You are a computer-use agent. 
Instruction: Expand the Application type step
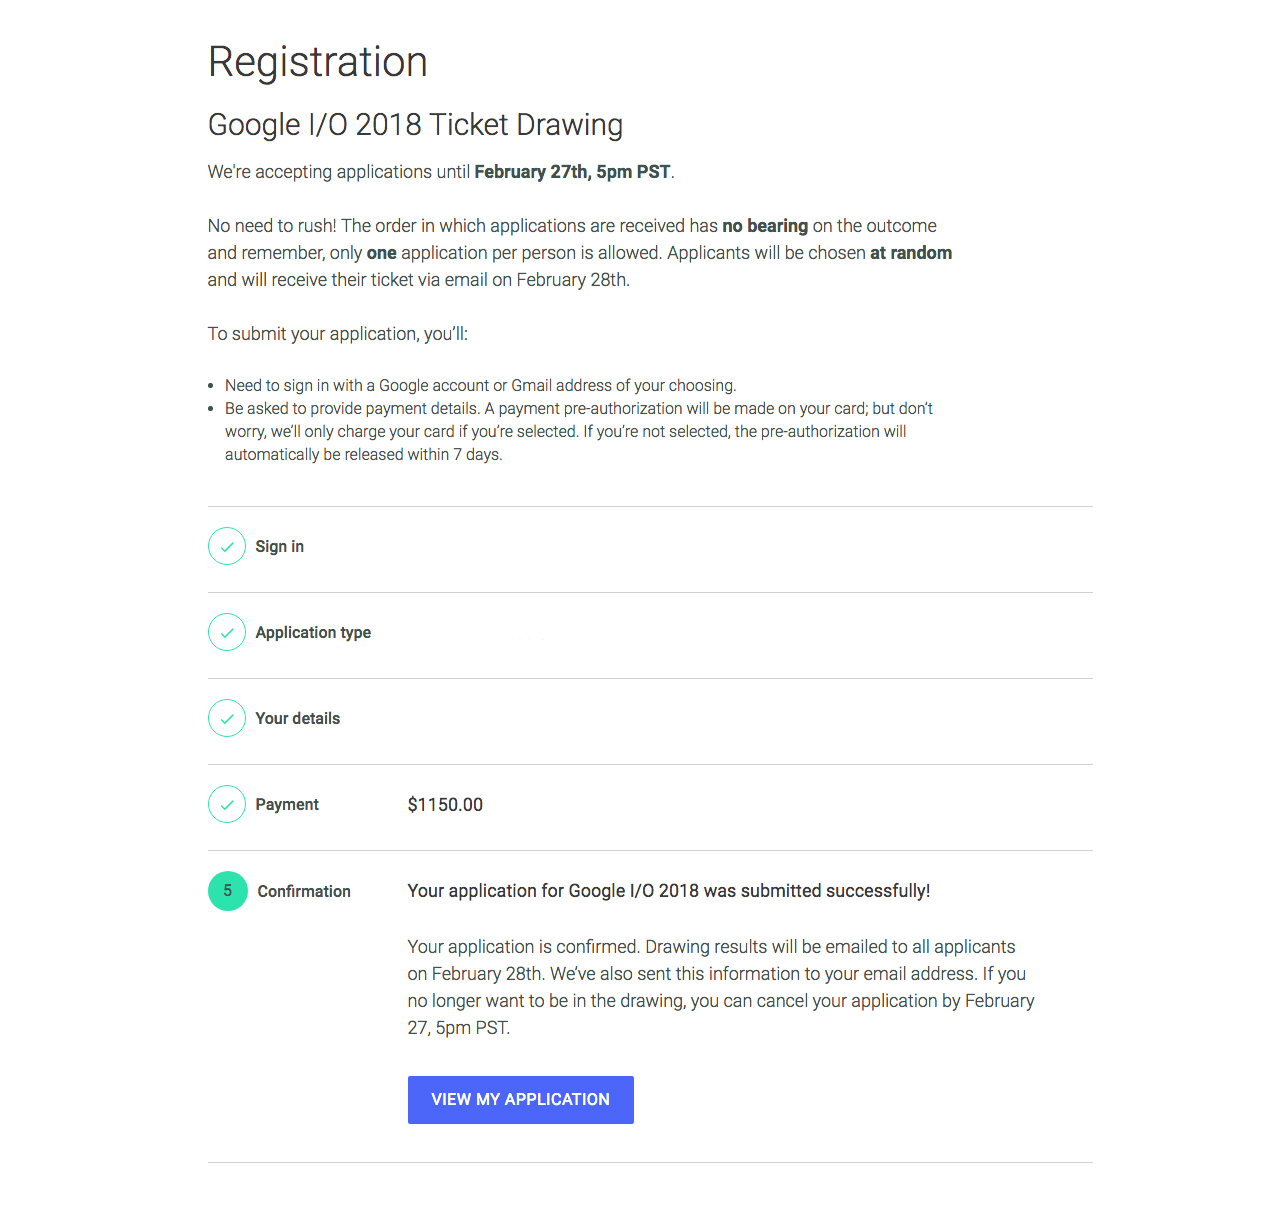point(313,633)
